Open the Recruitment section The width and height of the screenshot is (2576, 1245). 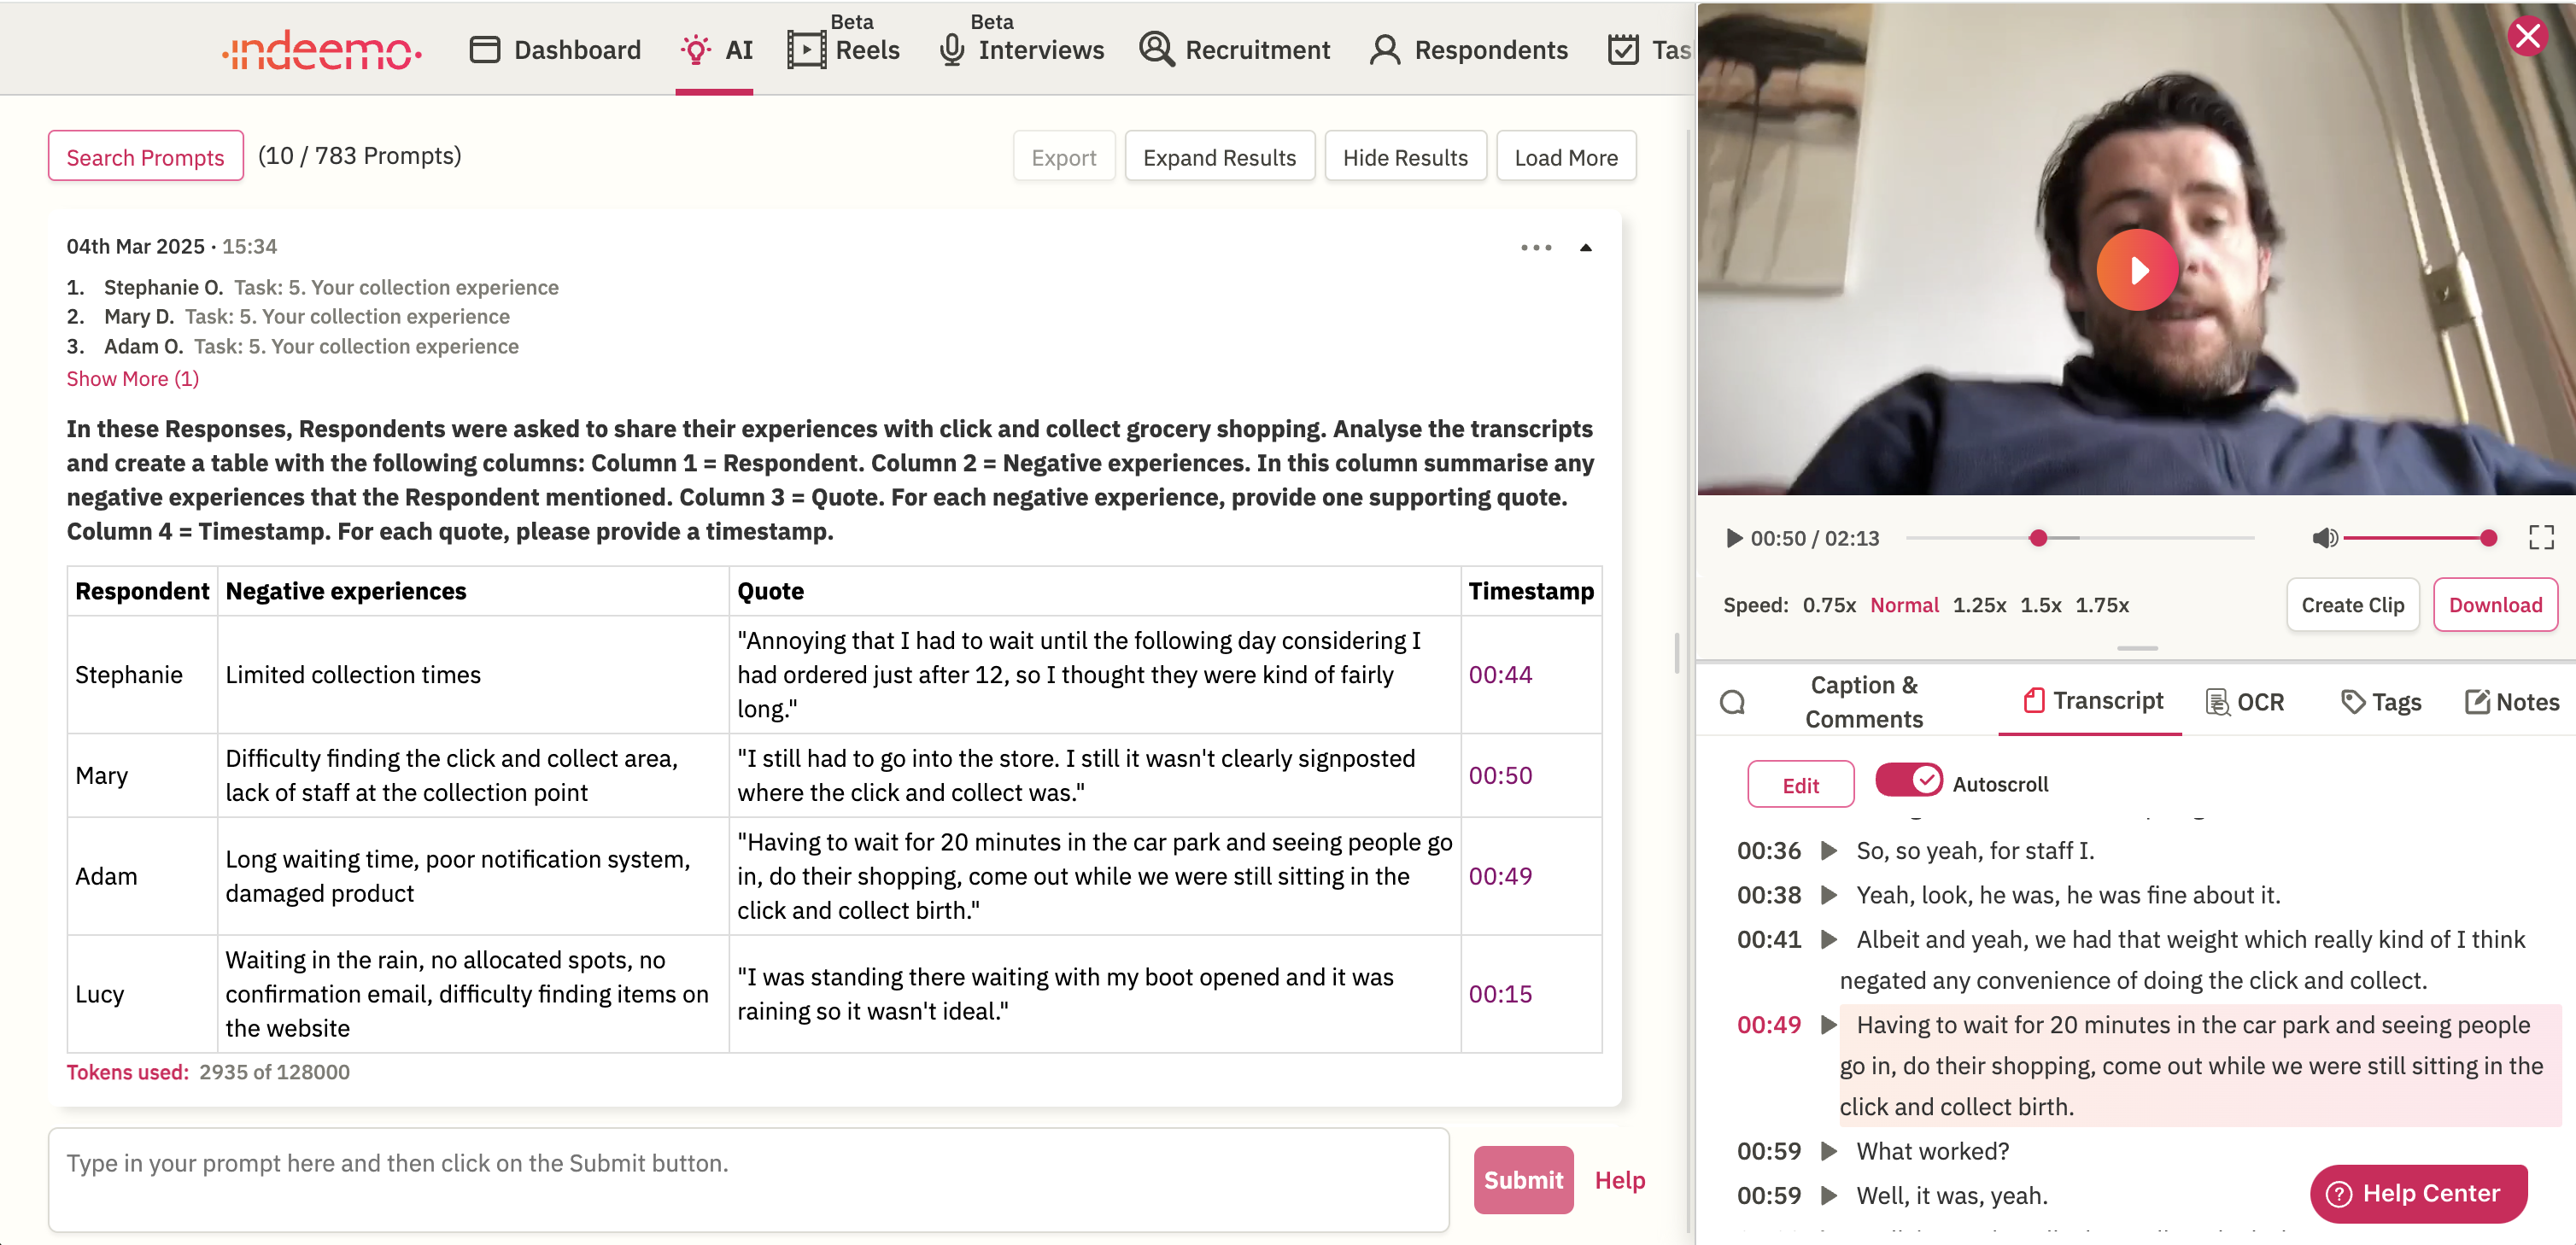click(1235, 49)
